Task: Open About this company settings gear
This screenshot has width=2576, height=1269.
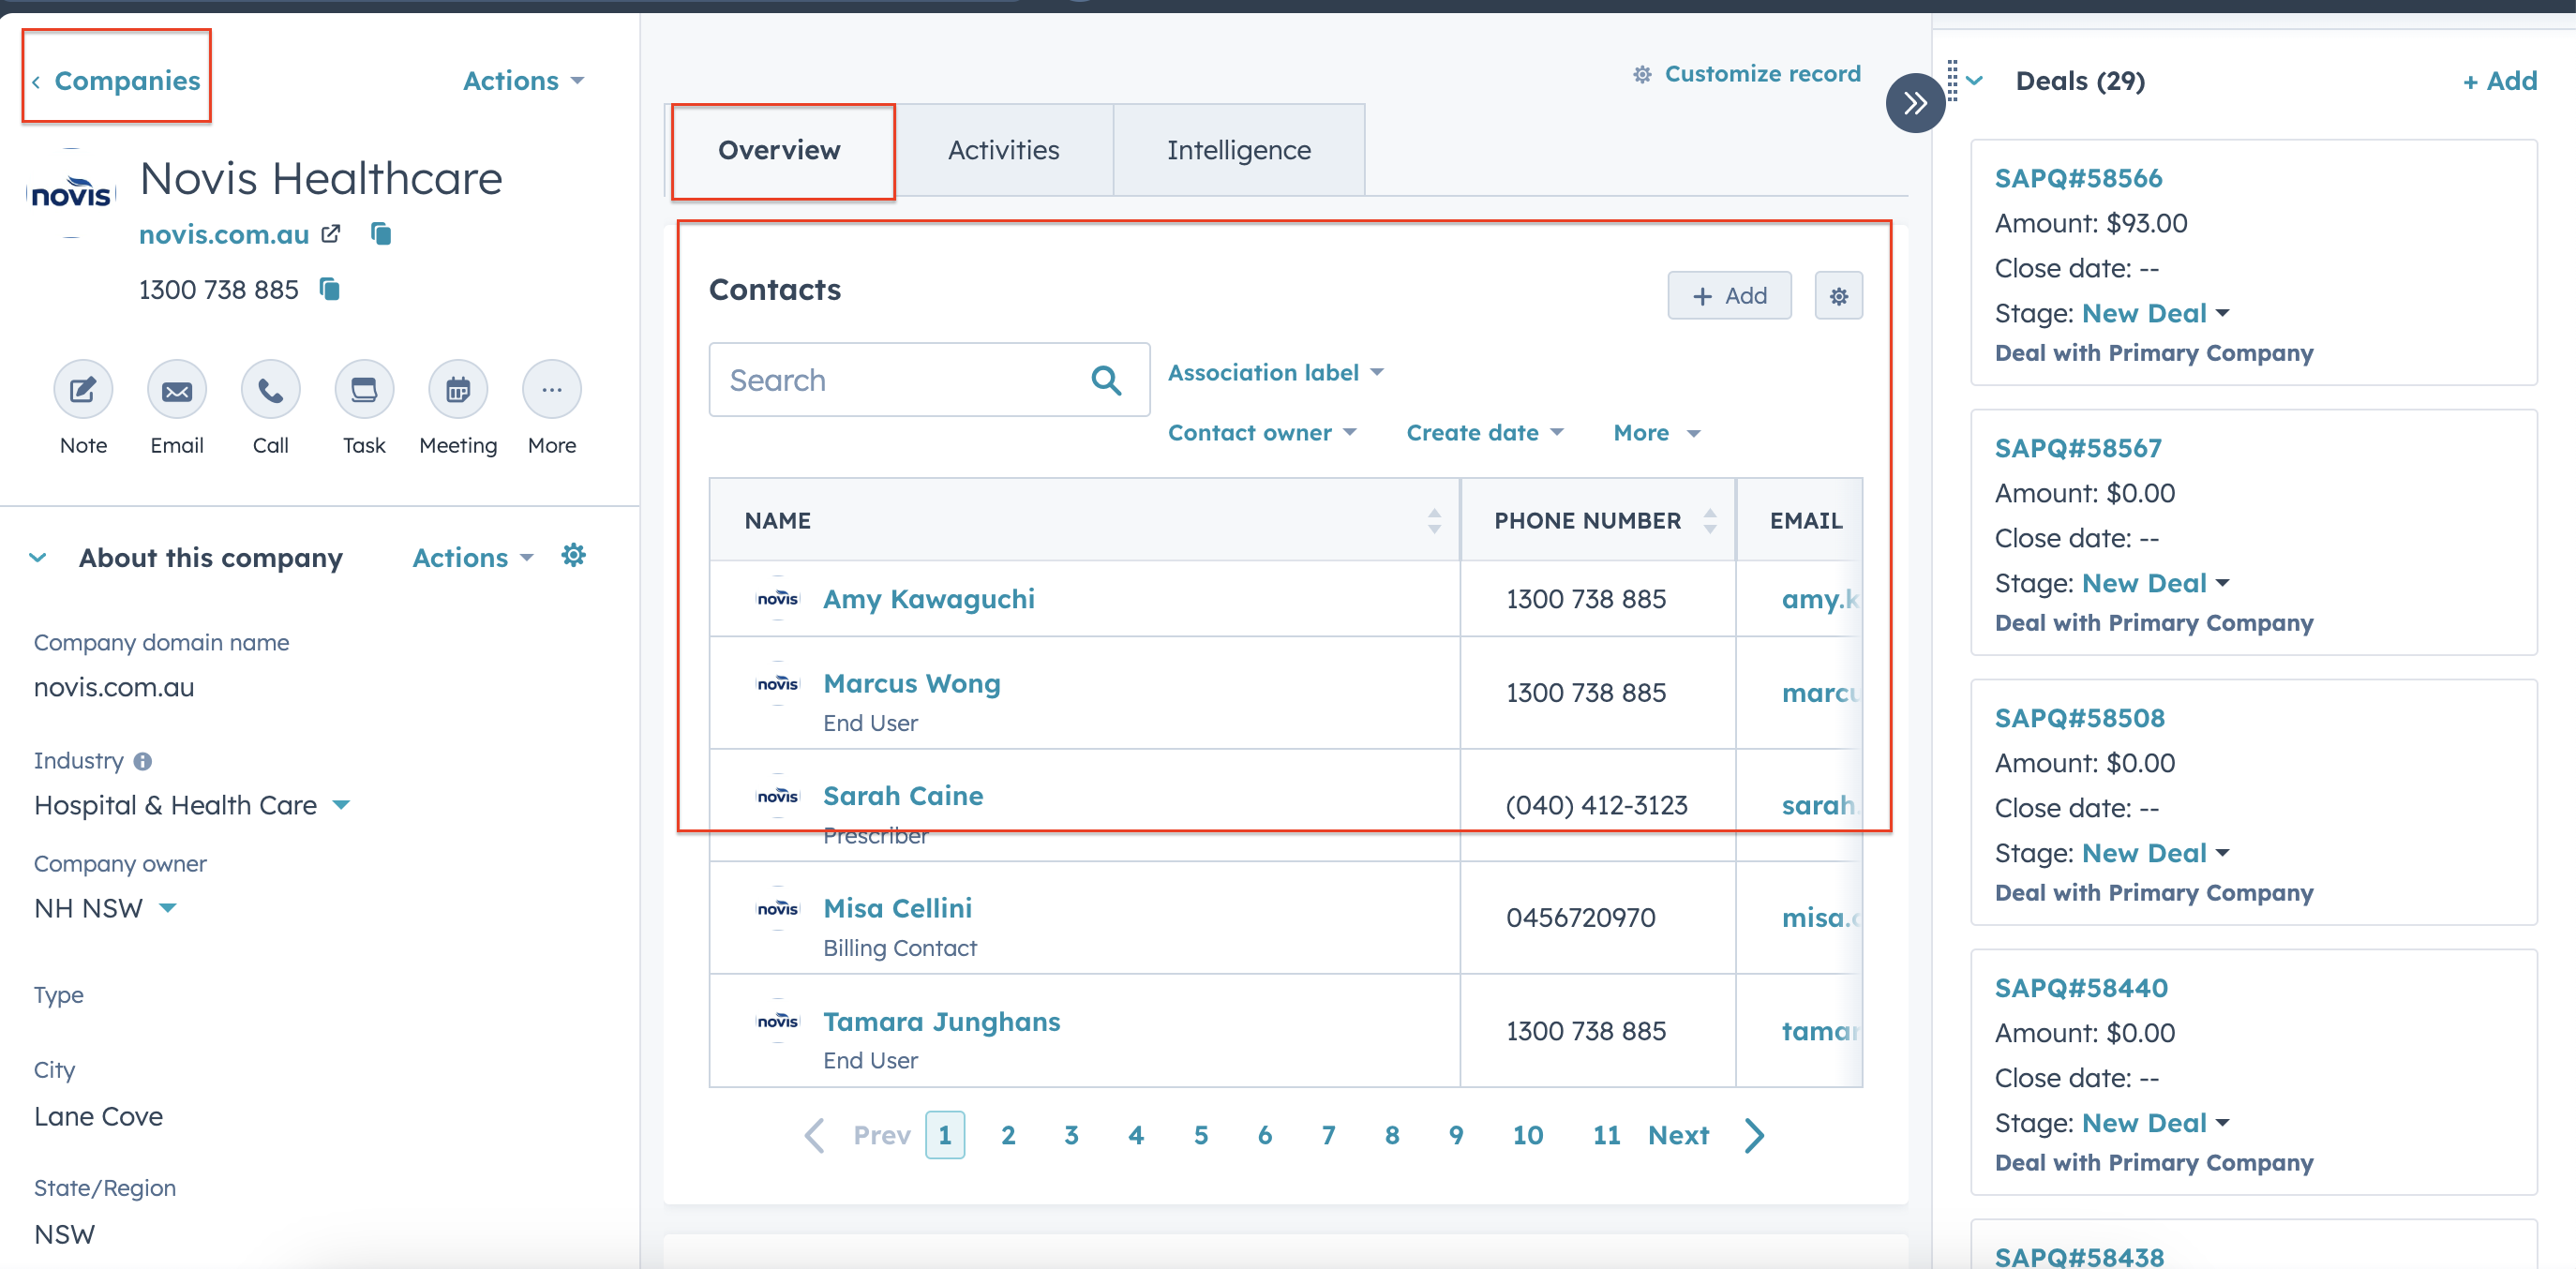Action: click(573, 556)
